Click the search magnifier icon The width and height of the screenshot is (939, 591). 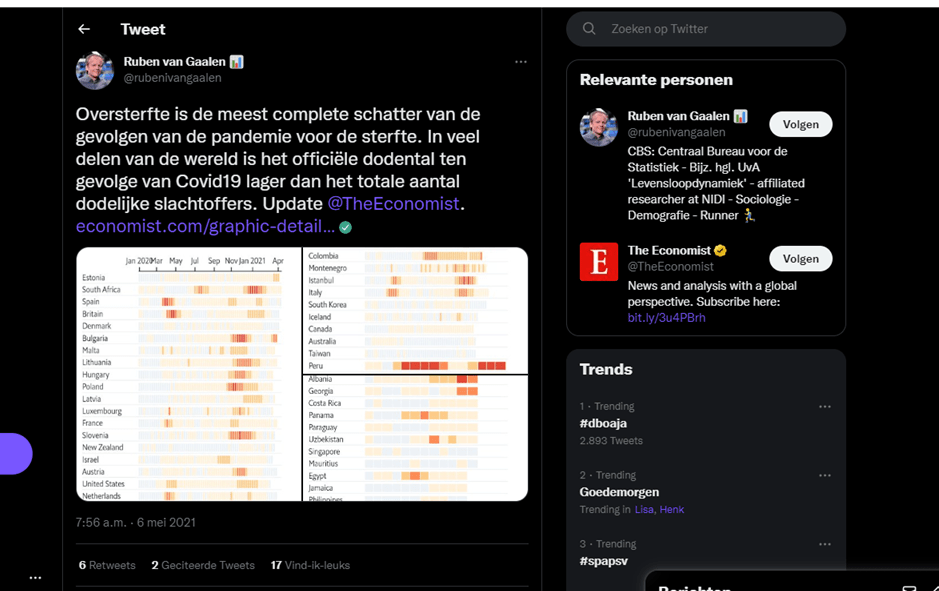point(590,29)
